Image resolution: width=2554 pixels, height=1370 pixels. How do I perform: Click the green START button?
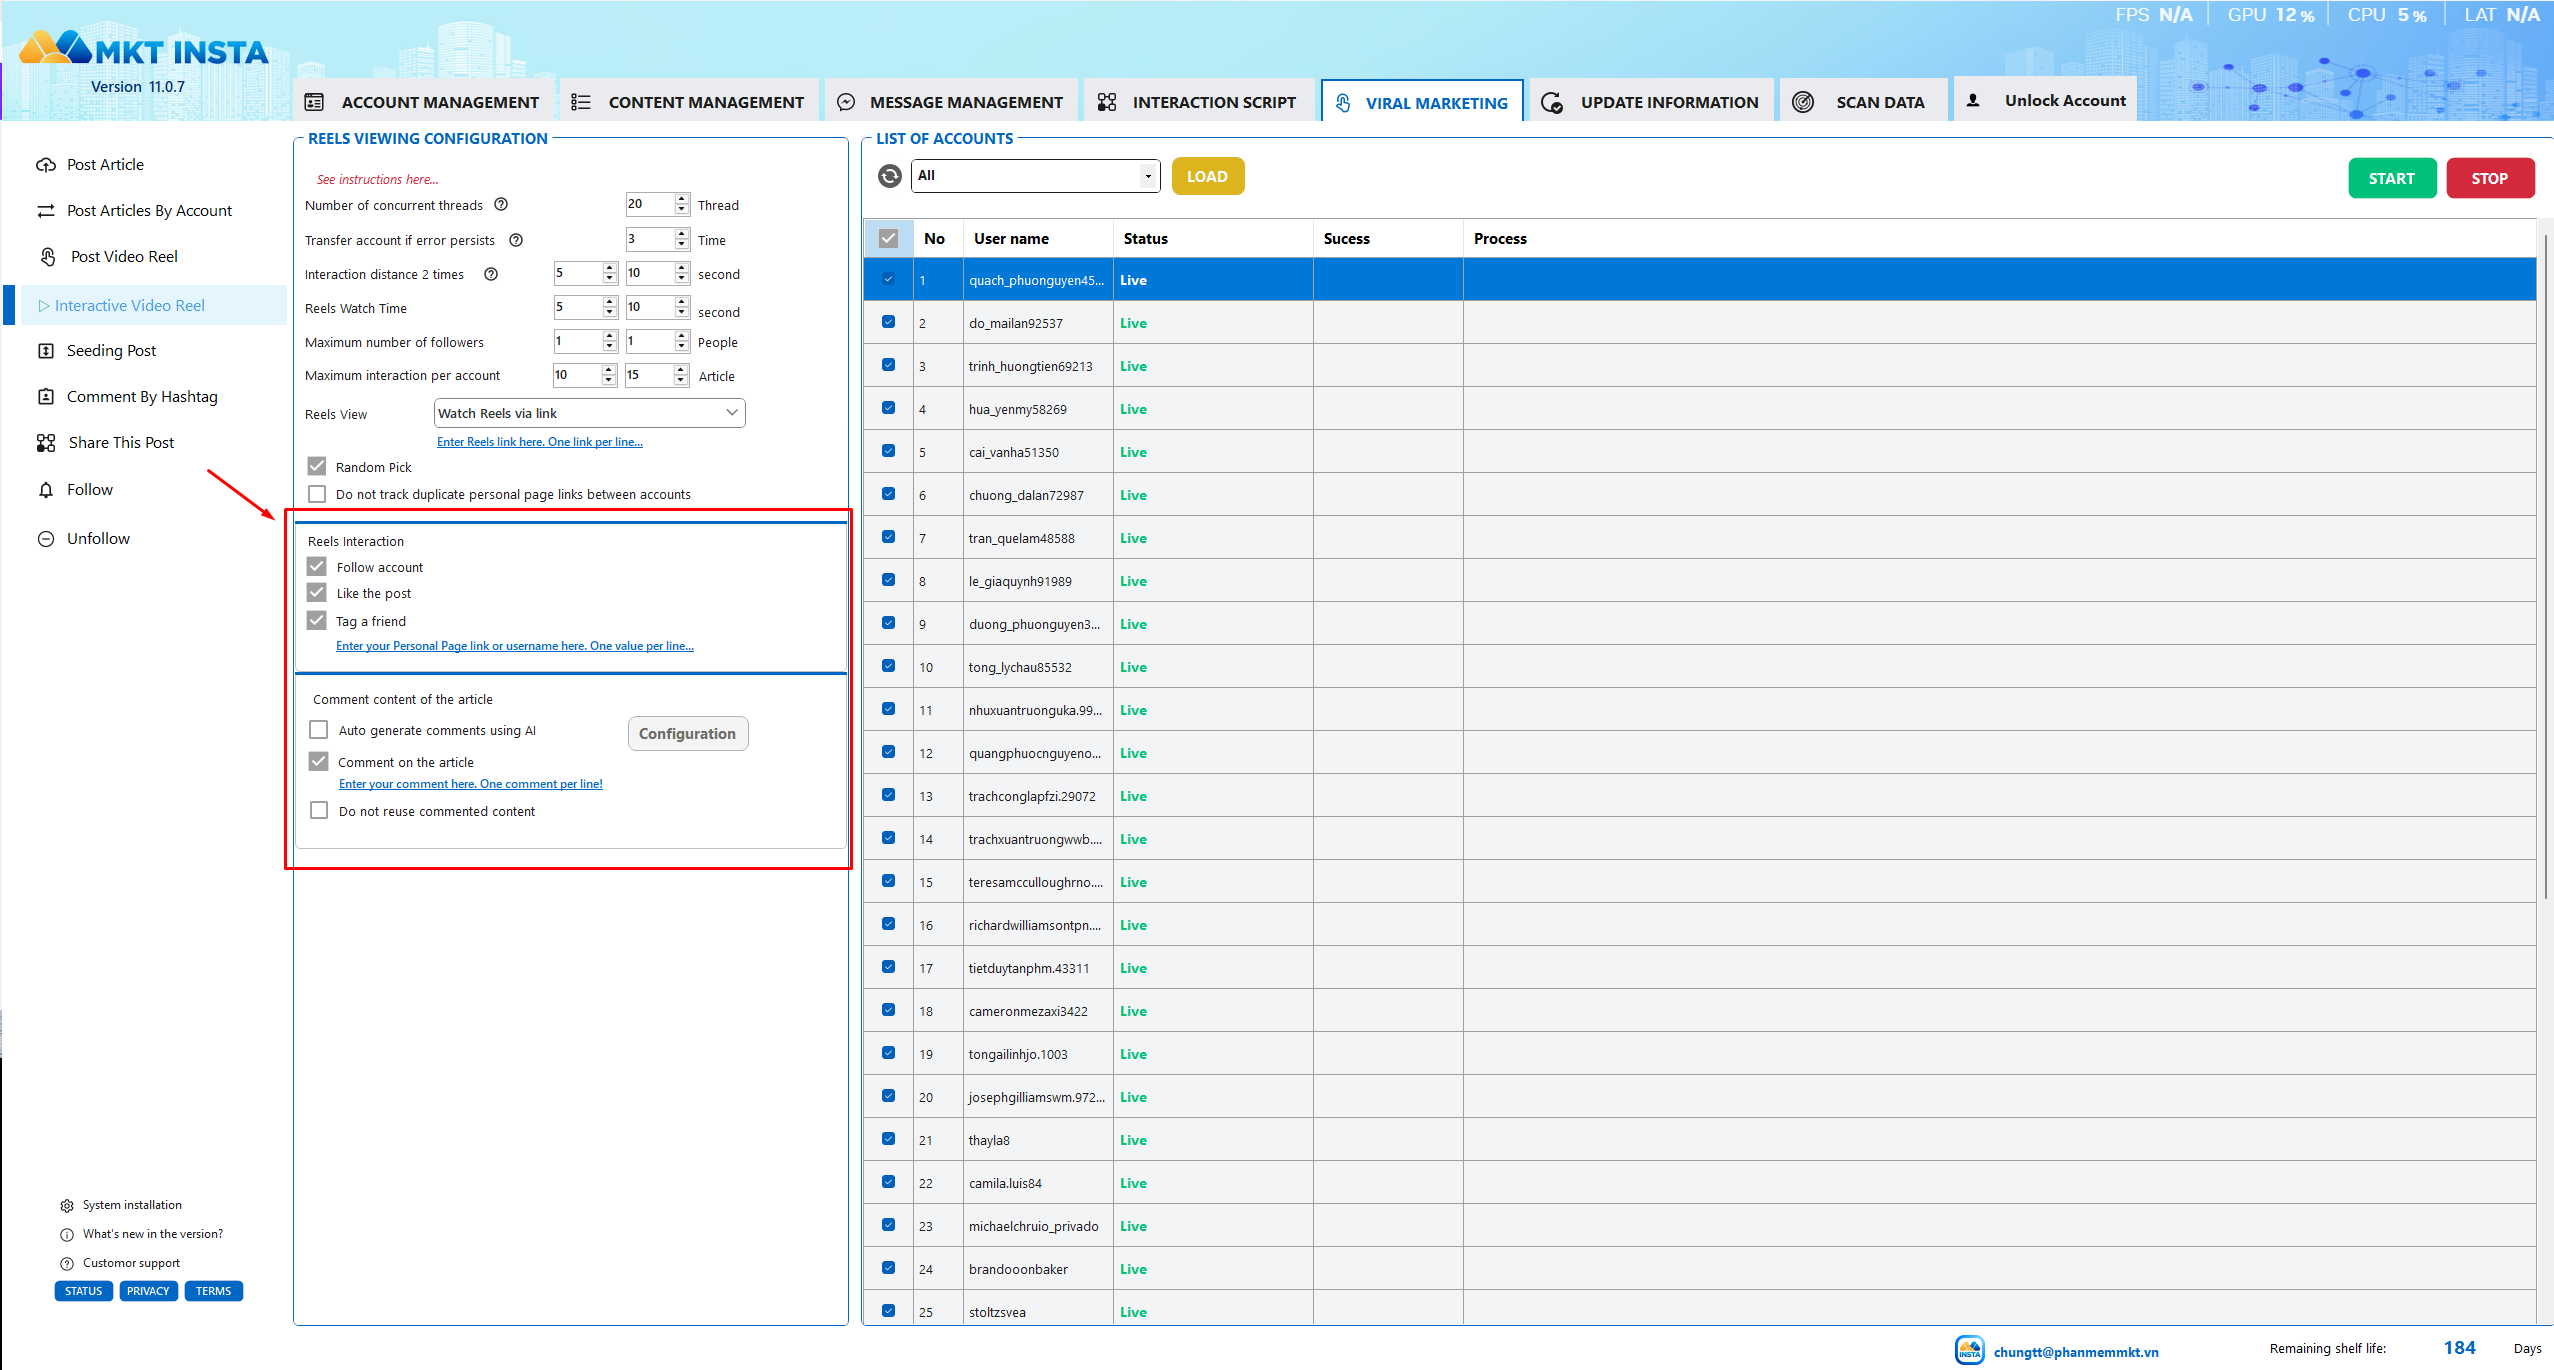point(2392,178)
